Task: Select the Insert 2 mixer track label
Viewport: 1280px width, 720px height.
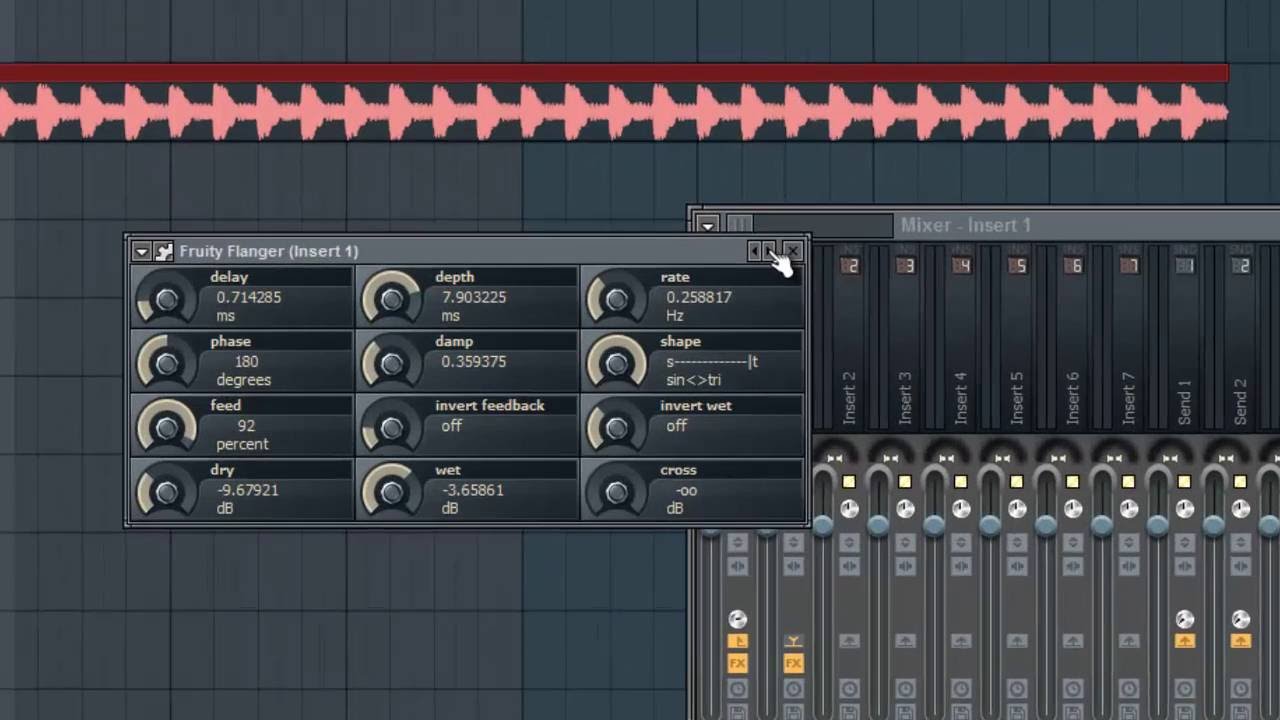Action: point(849,398)
